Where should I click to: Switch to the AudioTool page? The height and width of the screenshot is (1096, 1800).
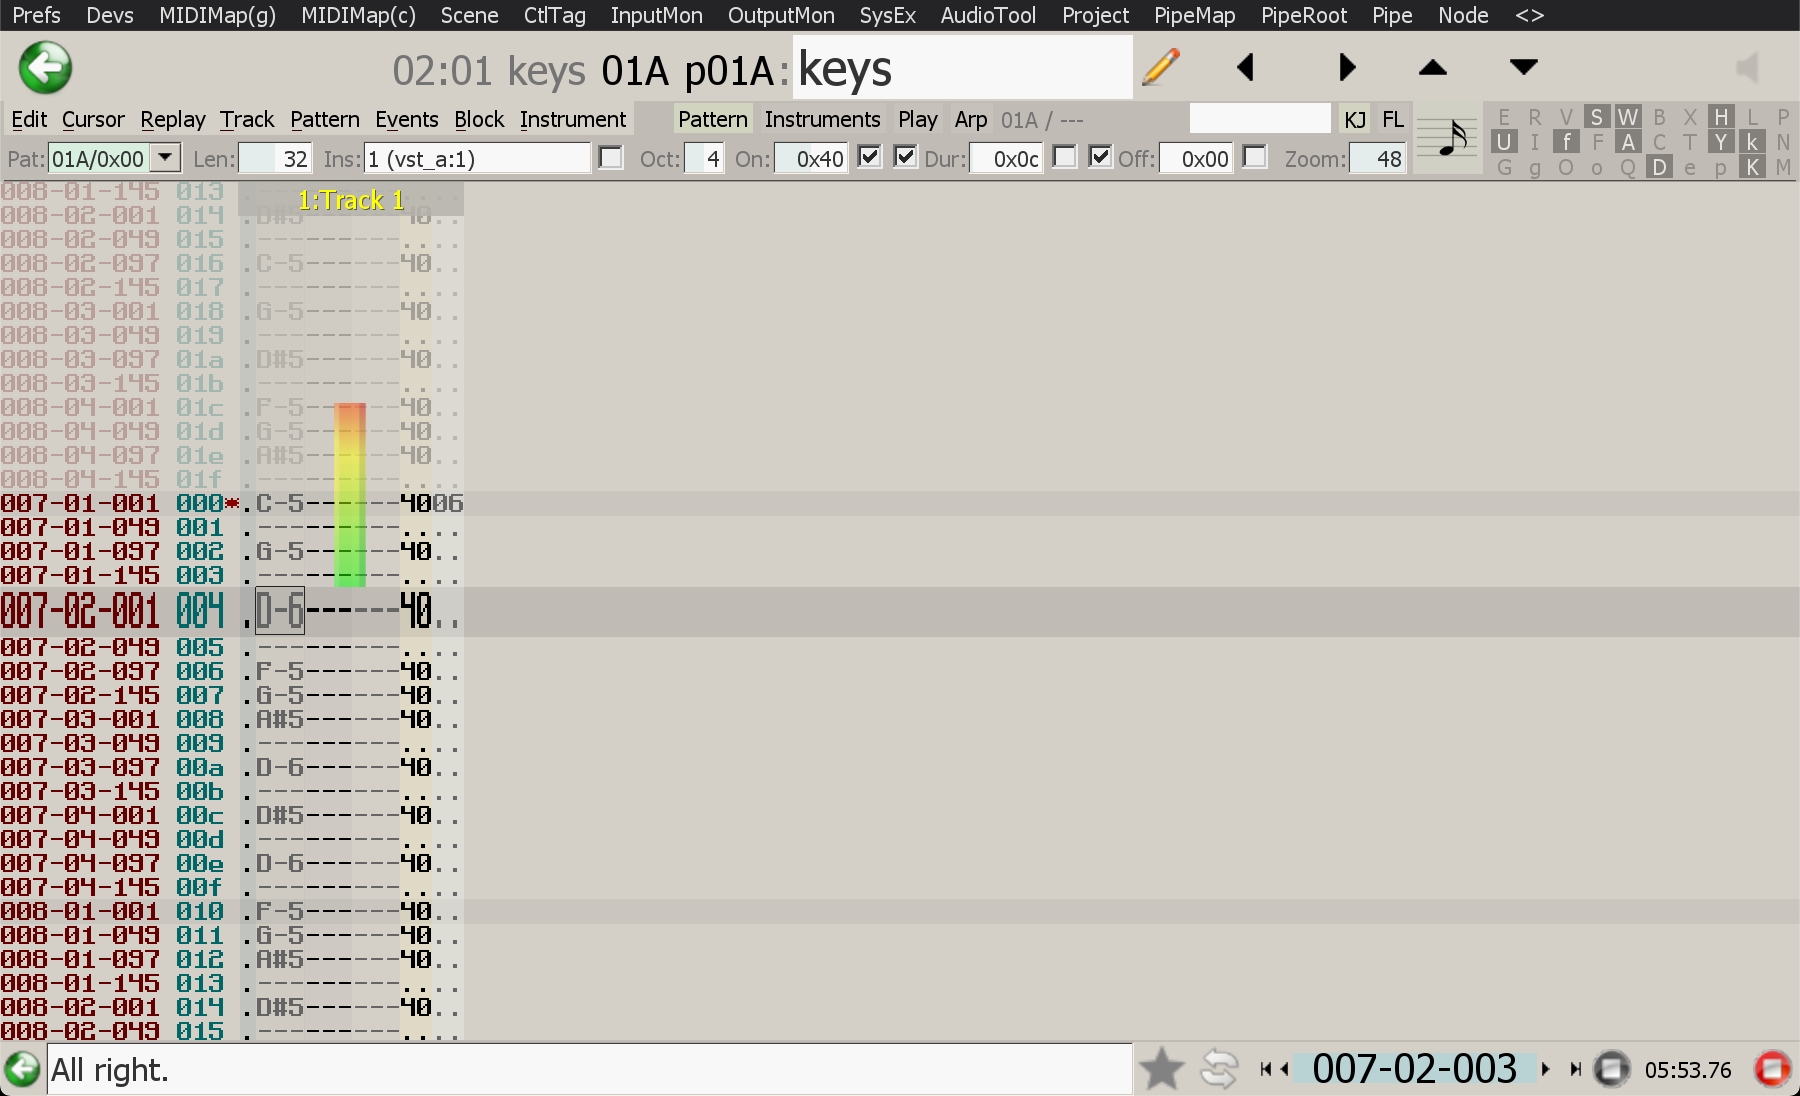pyautogui.click(x=987, y=15)
